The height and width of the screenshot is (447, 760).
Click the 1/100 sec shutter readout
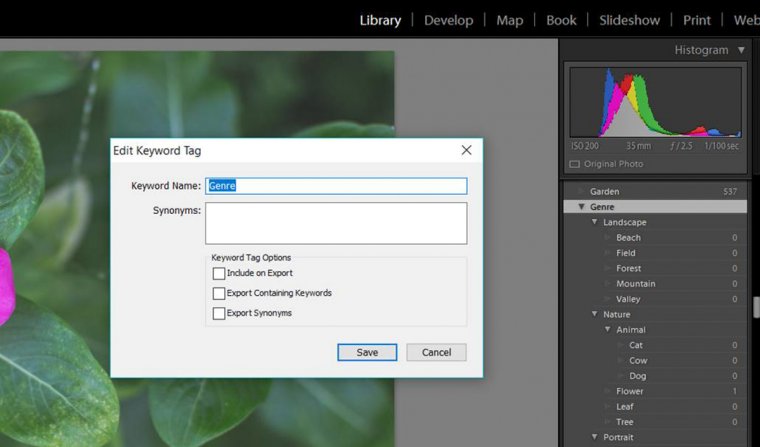point(721,146)
